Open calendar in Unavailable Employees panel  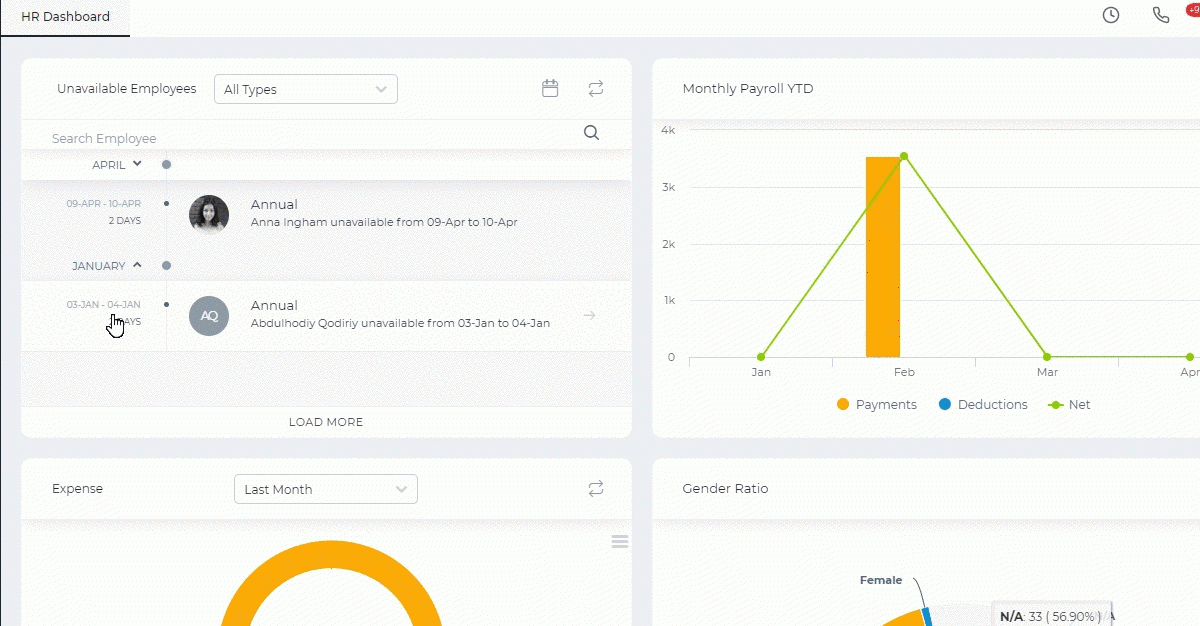[550, 88]
